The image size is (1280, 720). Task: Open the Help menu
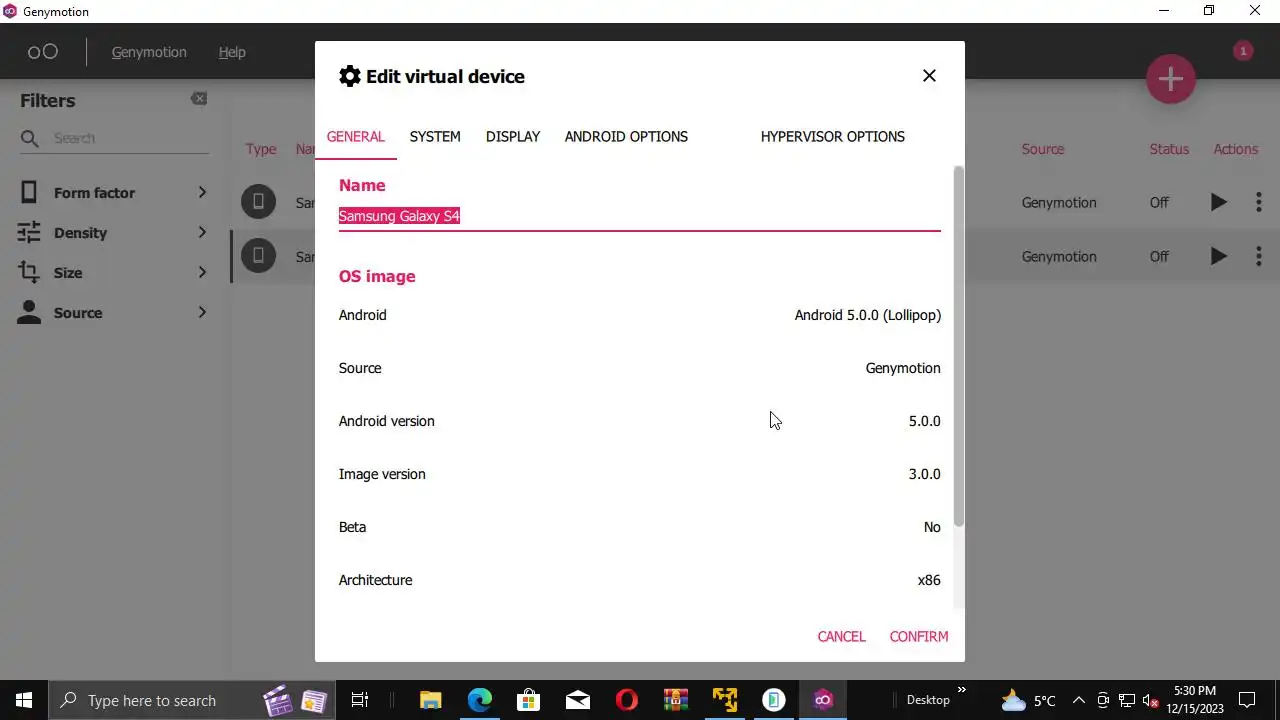point(232,52)
